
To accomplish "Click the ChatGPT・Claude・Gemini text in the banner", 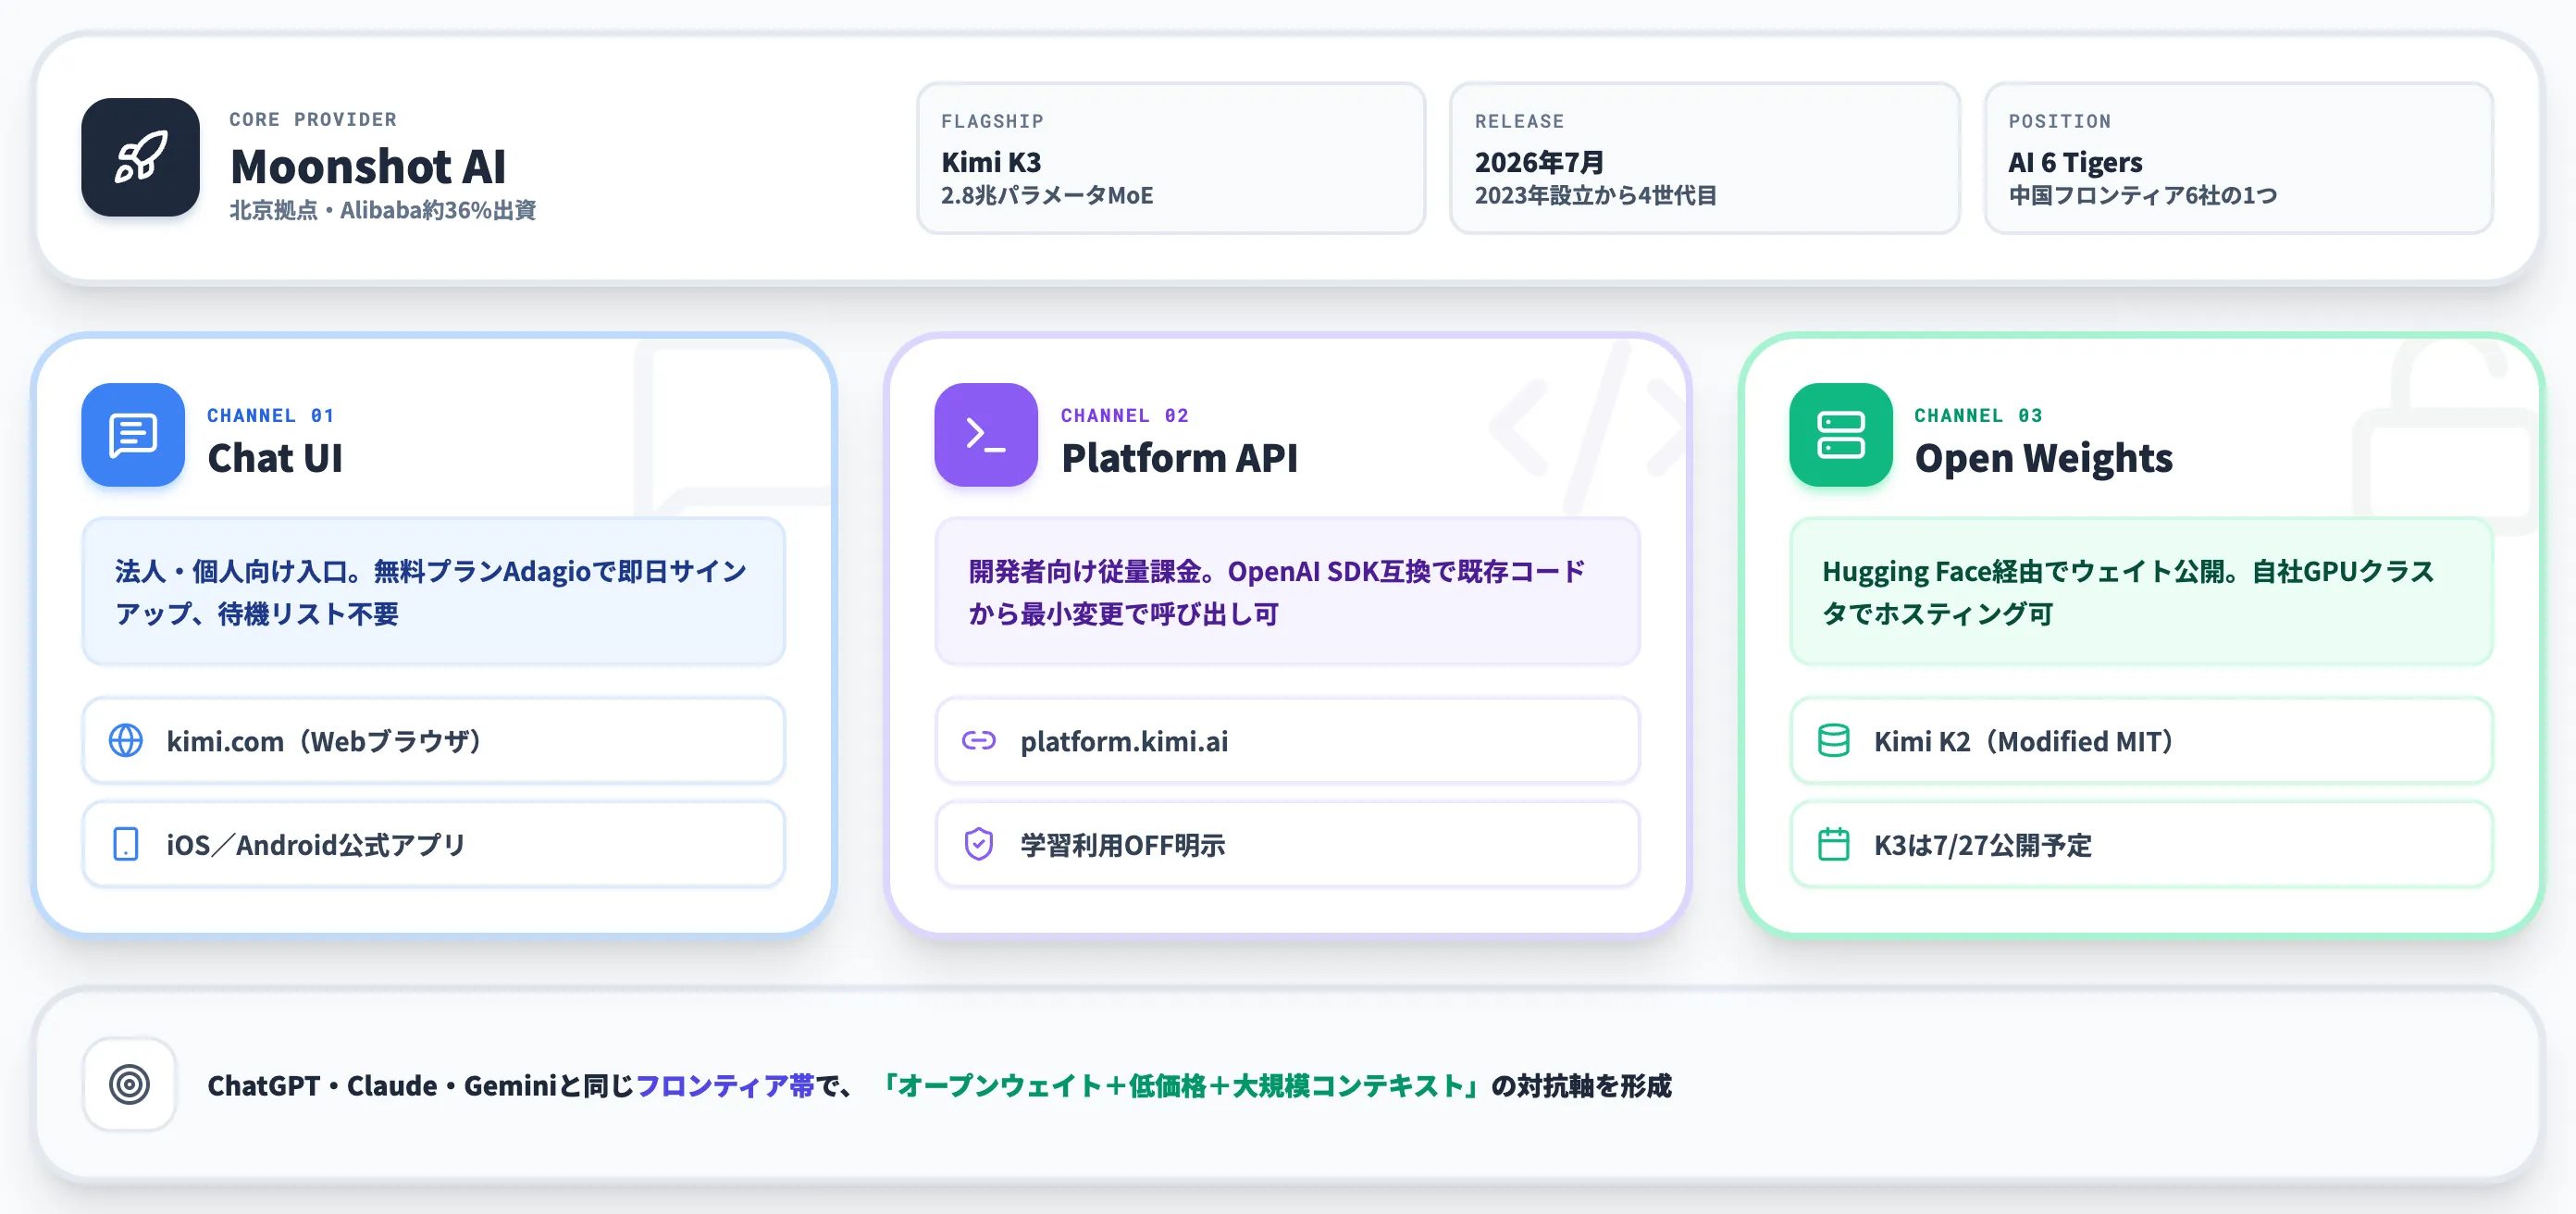I will [382, 1086].
